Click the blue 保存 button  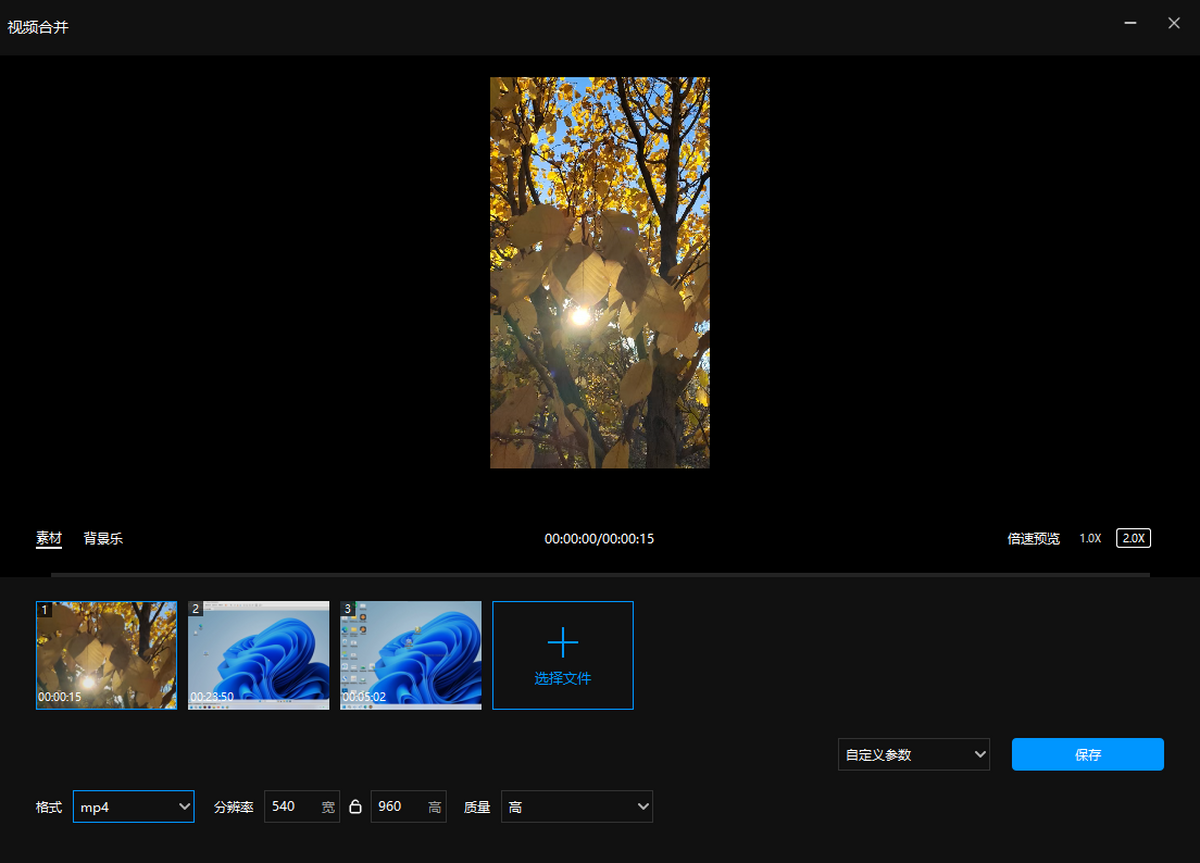[x=1087, y=755]
